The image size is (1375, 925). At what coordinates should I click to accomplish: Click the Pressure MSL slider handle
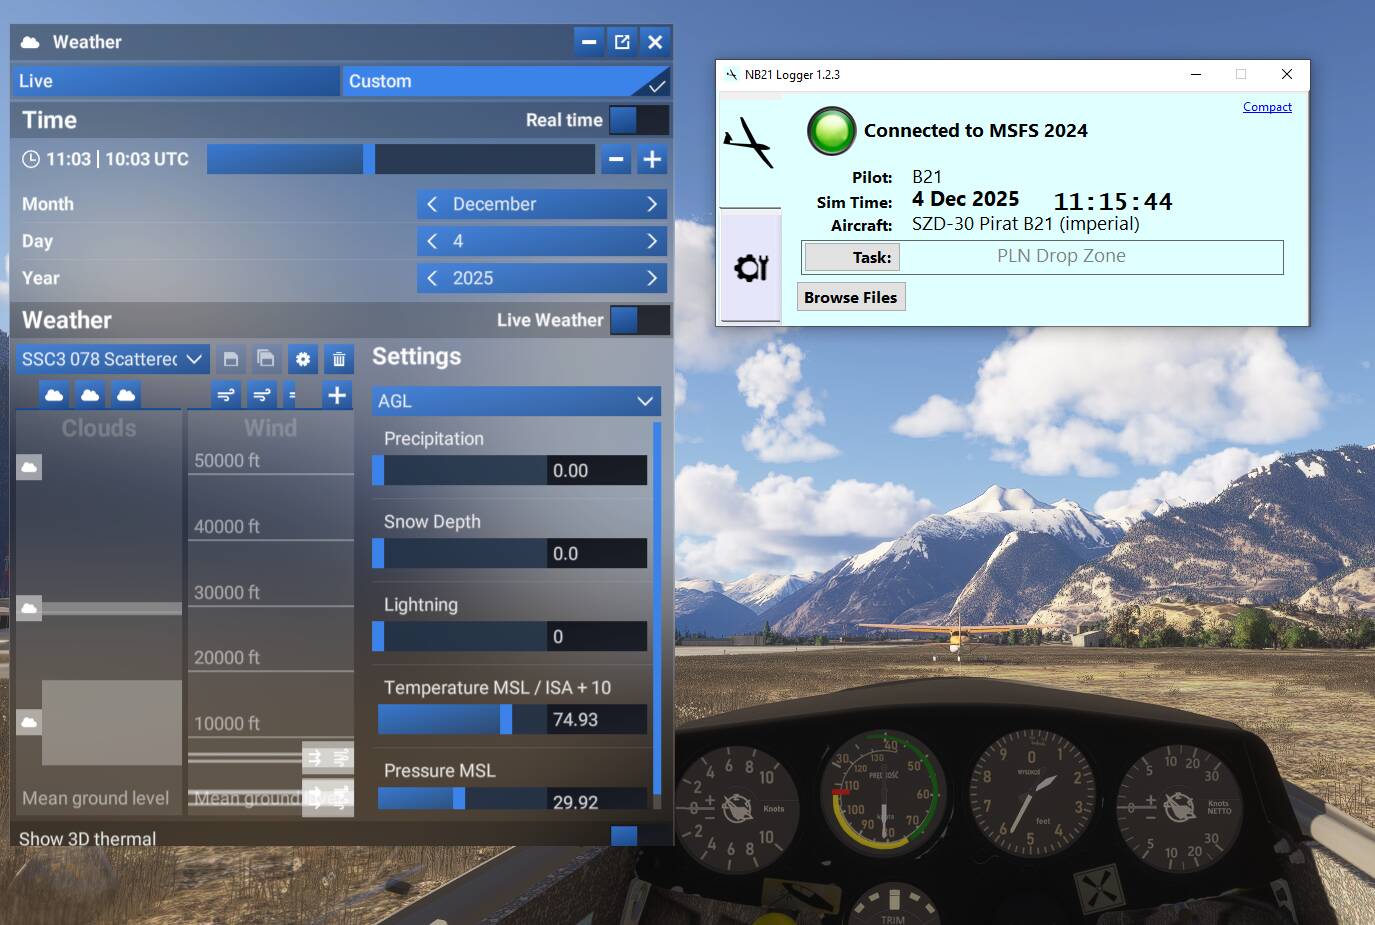pyautogui.click(x=459, y=799)
